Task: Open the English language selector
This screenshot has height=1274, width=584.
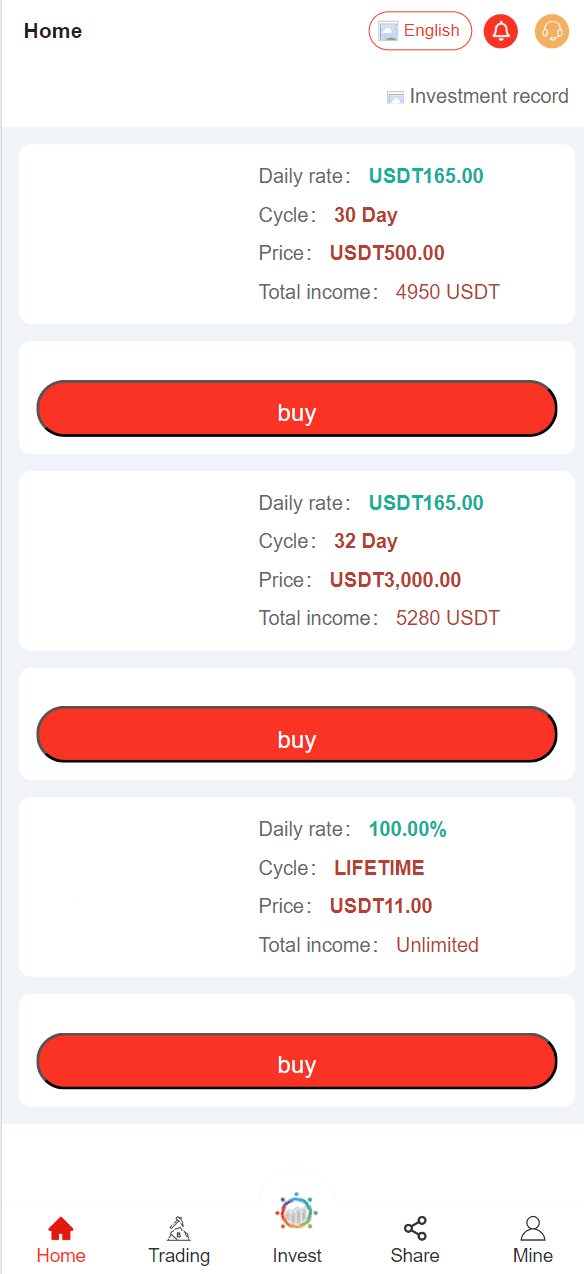Action: 420,31
